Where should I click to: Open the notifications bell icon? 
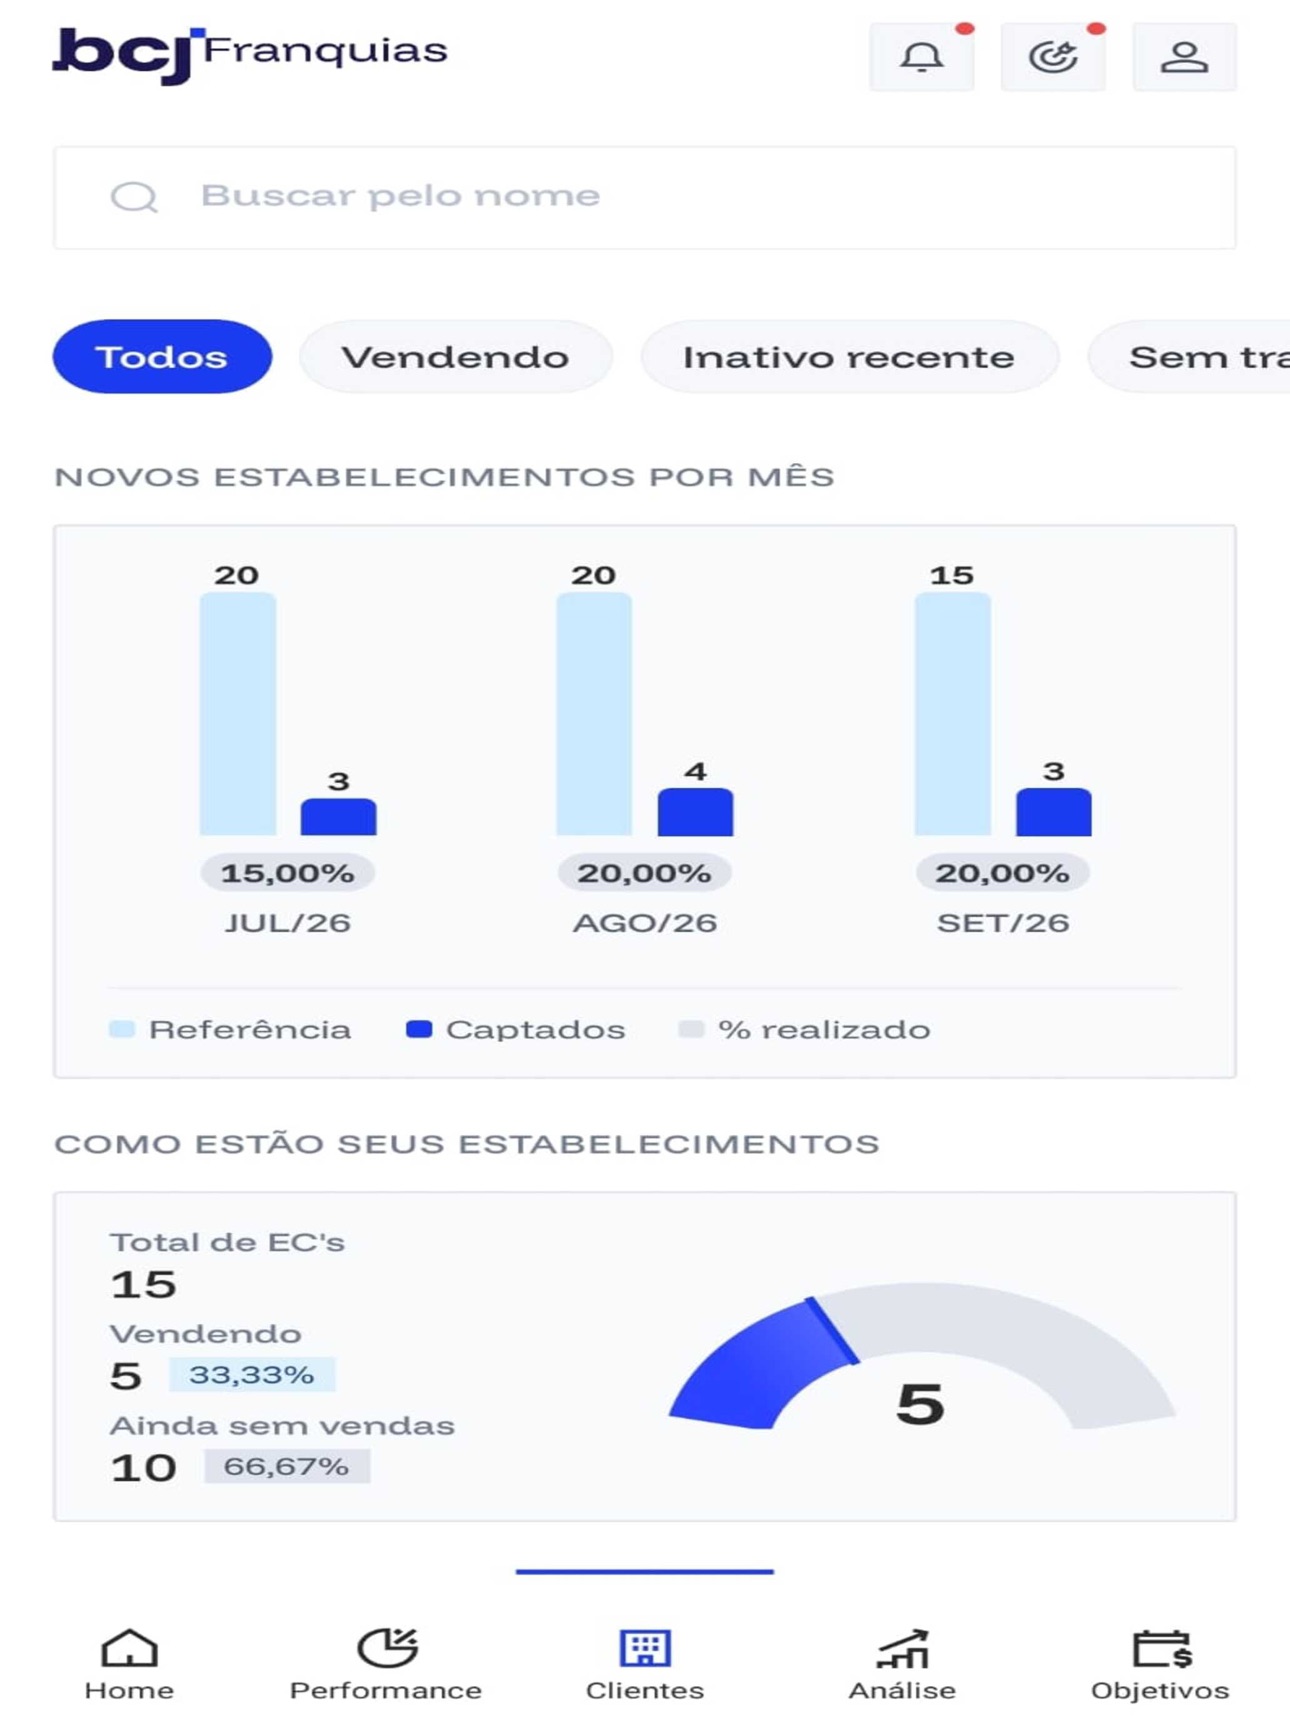pyautogui.click(x=921, y=57)
